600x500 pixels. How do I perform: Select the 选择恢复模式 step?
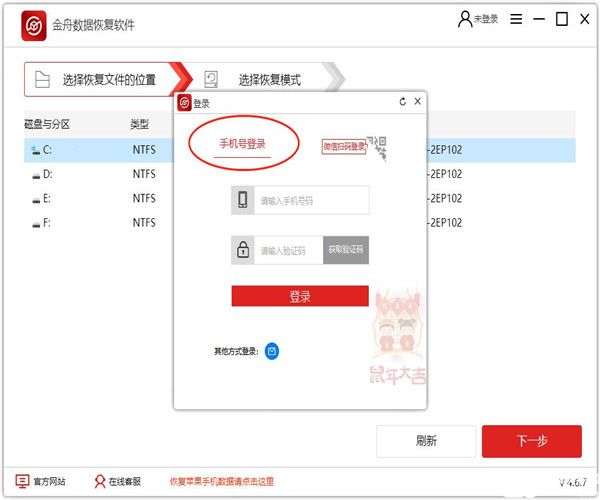(264, 80)
